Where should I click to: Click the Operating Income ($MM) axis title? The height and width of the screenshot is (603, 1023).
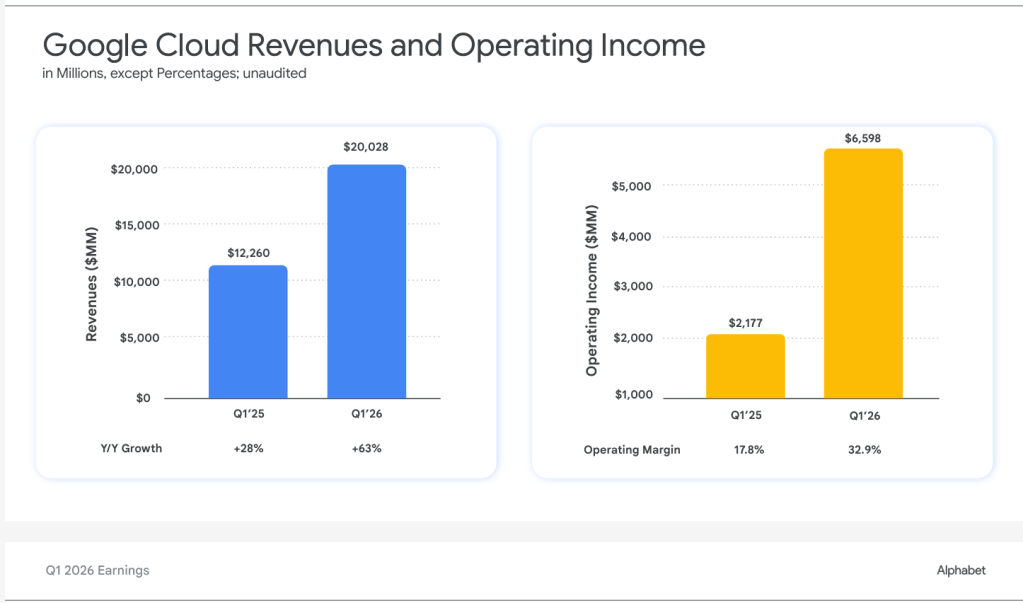(x=591, y=285)
